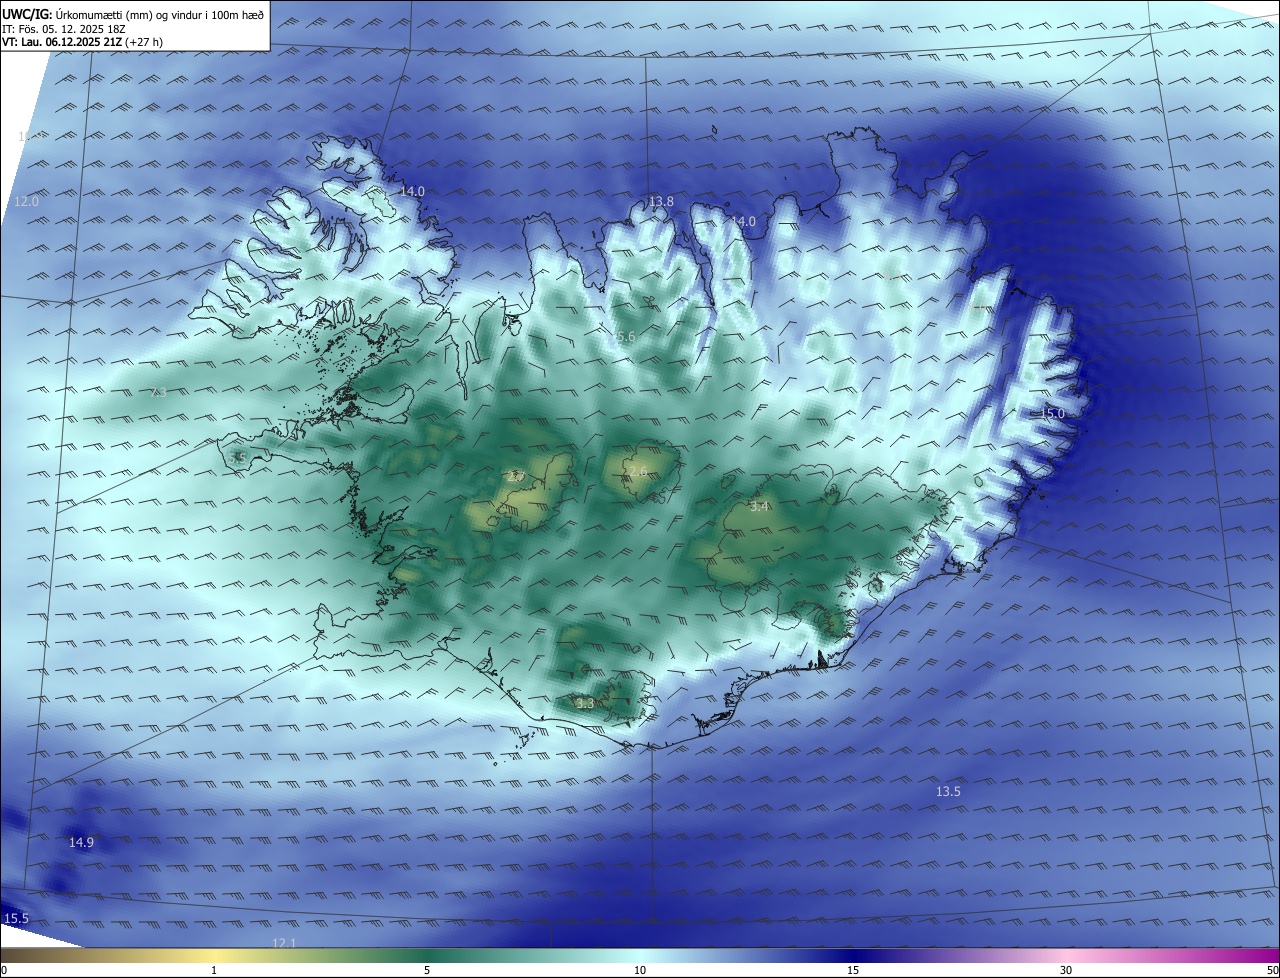Click the color scale tick label 1

(214, 970)
